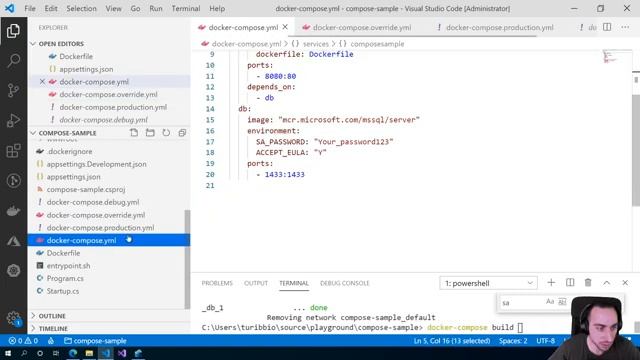This screenshot has height=360, width=640.
Task: Refresh the explorer file tree
Action: click(166, 133)
